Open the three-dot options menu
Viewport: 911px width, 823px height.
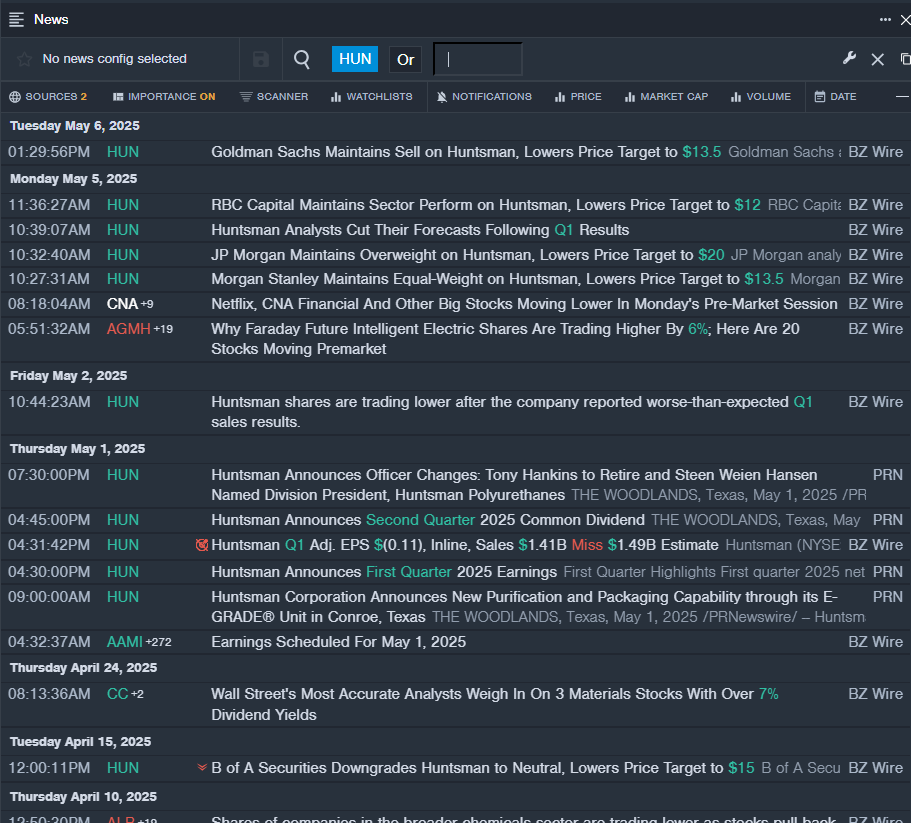(x=885, y=20)
